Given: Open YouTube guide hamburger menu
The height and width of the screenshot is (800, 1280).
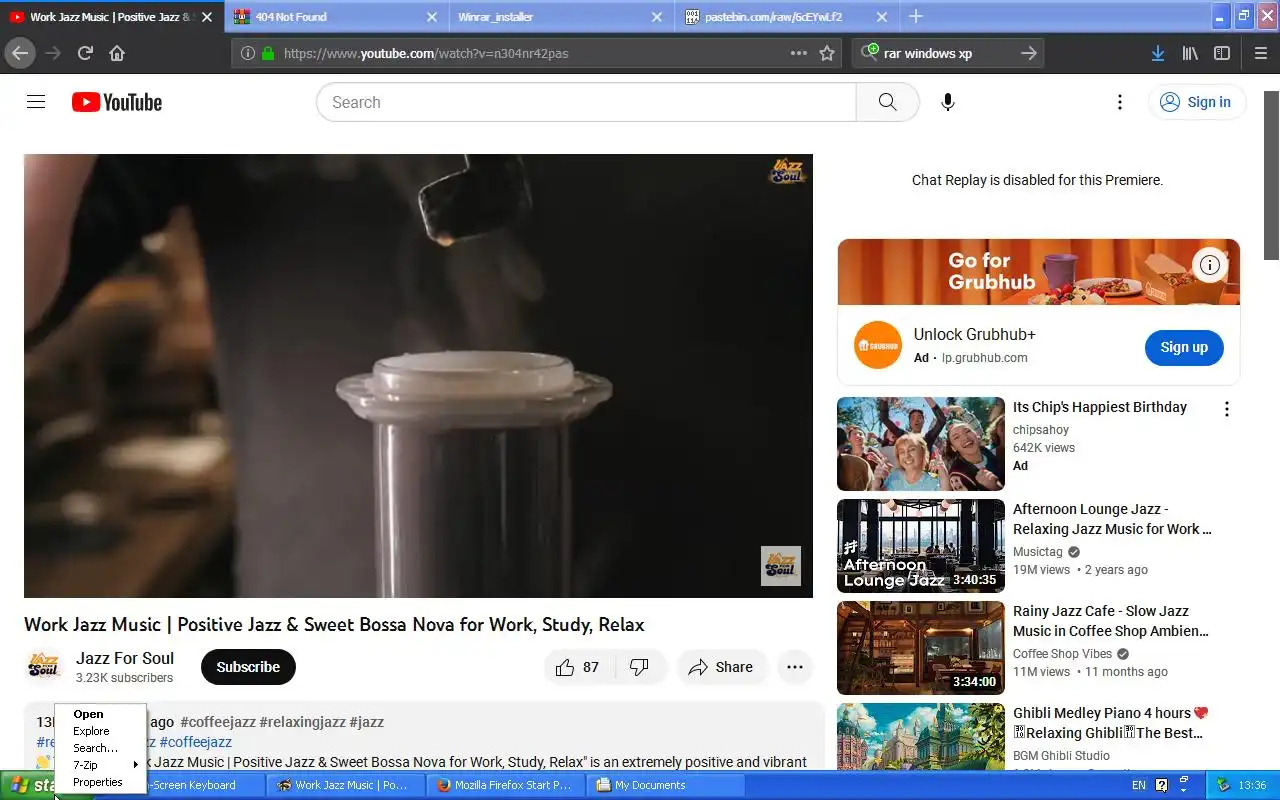Looking at the screenshot, I should [36, 102].
